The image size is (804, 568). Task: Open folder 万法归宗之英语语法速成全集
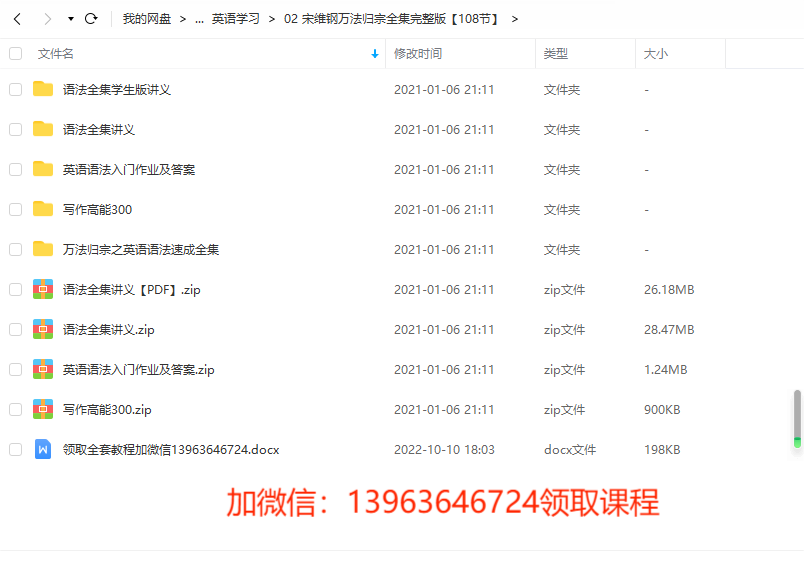pyautogui.click(x=141, y=250)
